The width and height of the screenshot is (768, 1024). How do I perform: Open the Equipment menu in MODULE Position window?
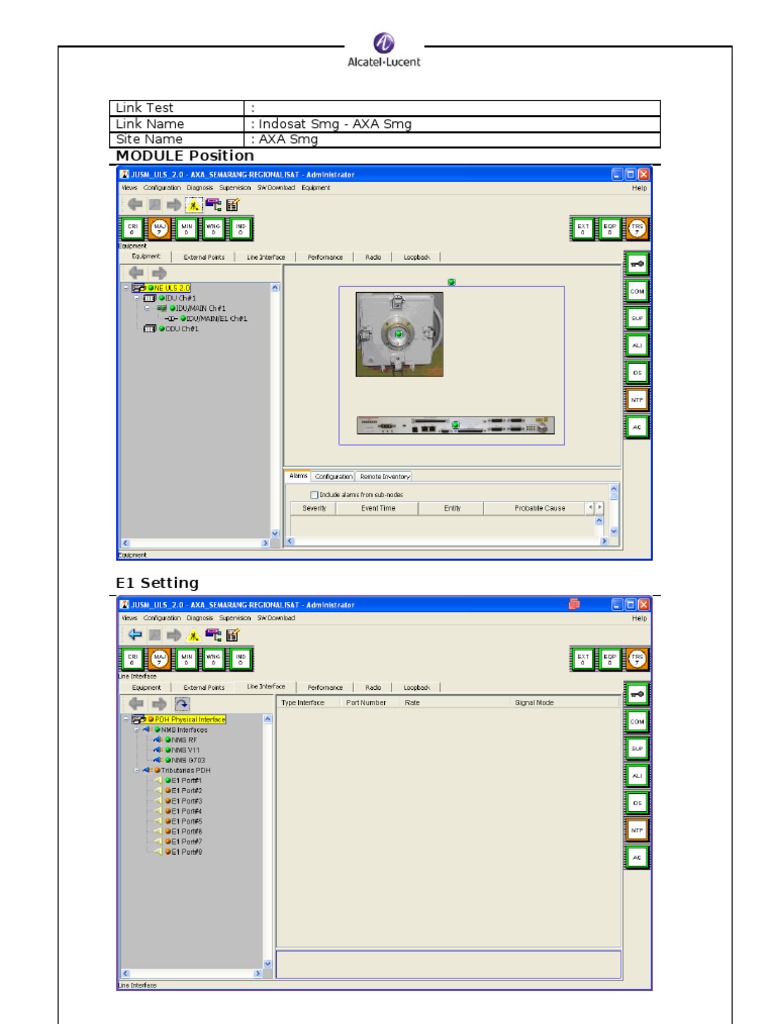click(x=315, y=187)
